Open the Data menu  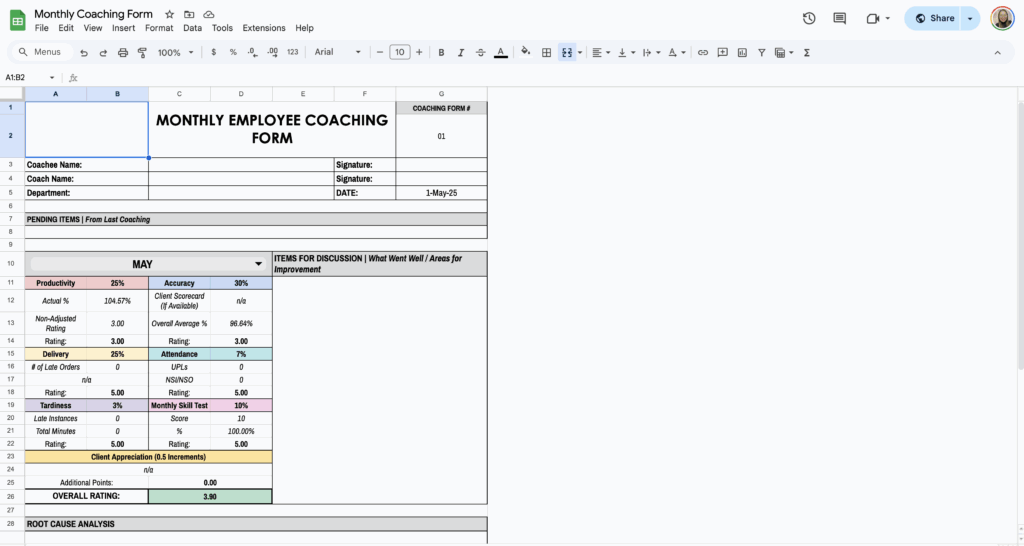point(193,28)
